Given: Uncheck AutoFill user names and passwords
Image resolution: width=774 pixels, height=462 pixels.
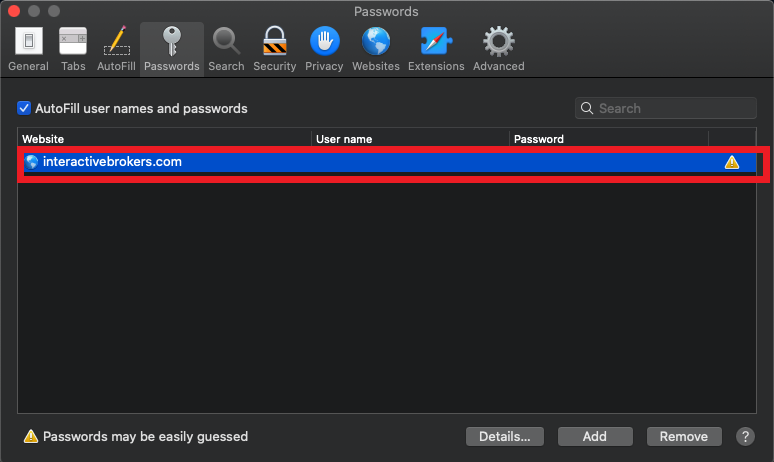Looking at the screenshot, I should click(24, 108).
